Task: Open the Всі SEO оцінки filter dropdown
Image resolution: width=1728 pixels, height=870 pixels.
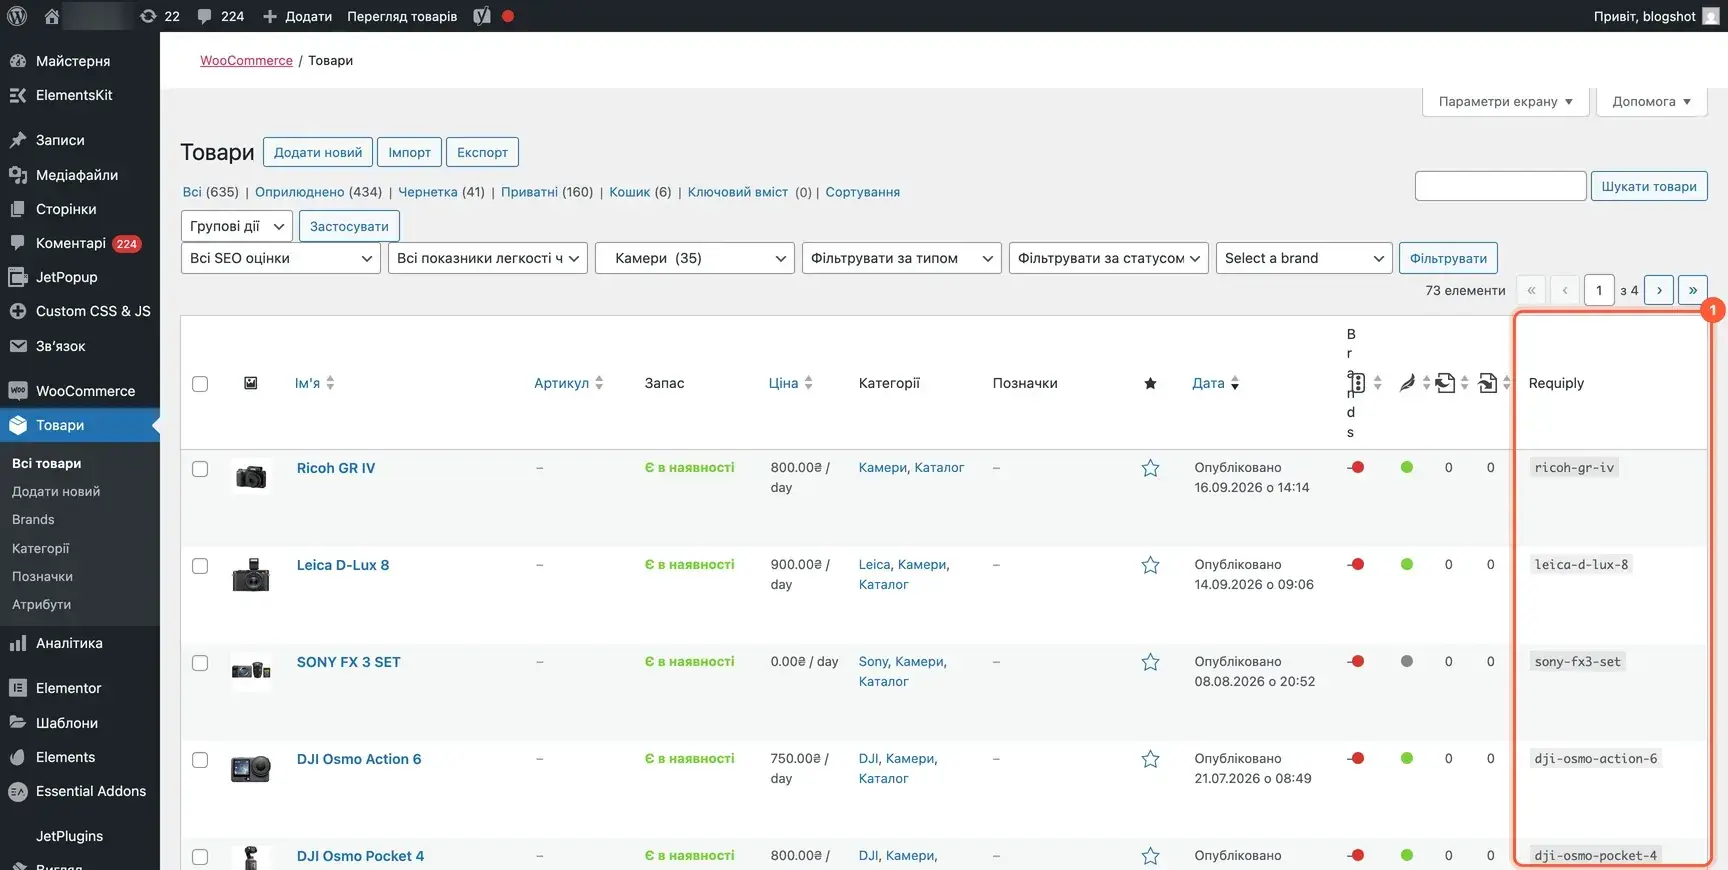Action: (x=281, y=258)
